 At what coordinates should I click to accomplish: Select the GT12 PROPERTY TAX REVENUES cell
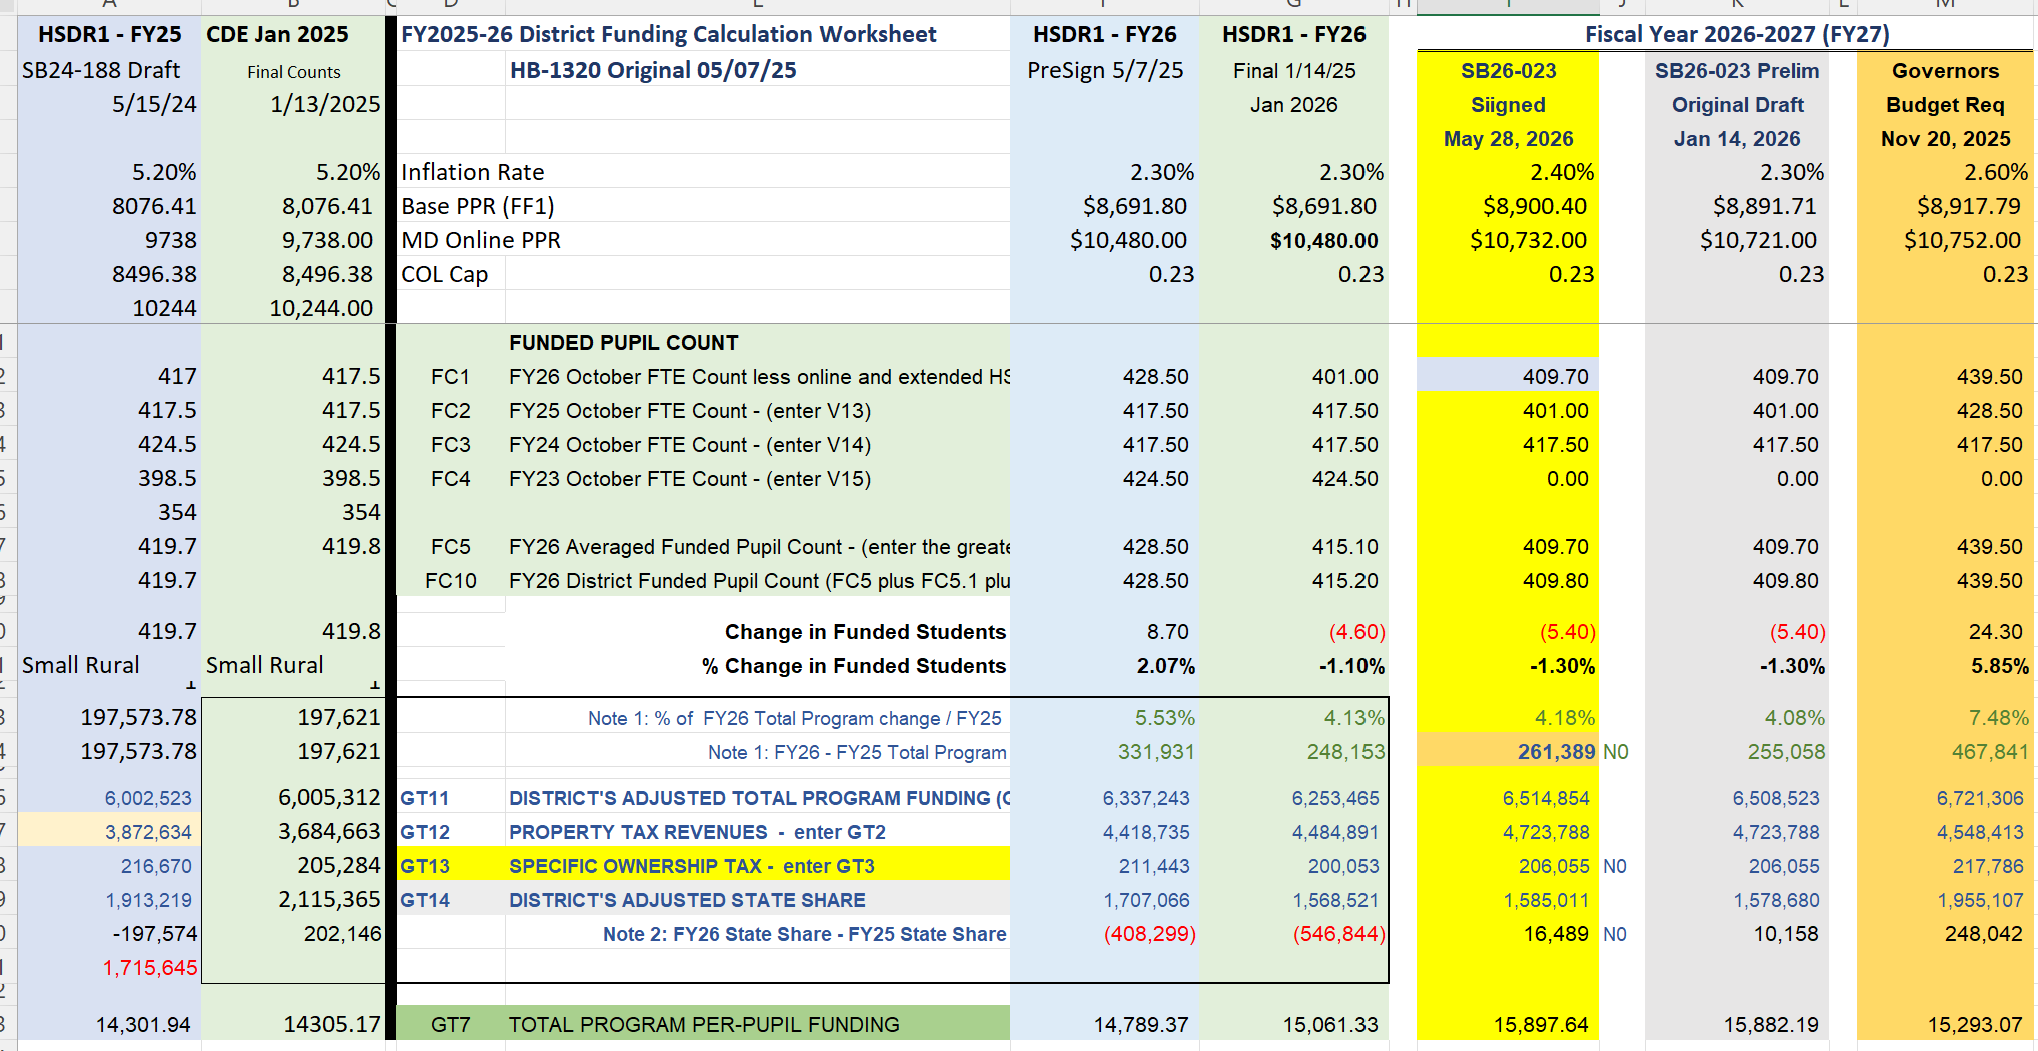coord(697,832)
